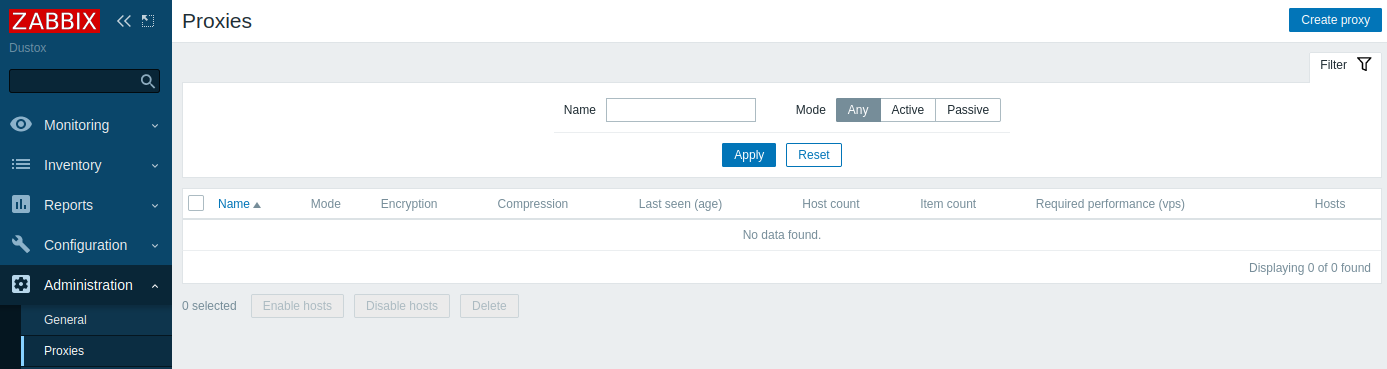Viewport: 1387px width, 369px height.
Task: Click the Required performance (vps) header
Action: tap(1110, 204)
